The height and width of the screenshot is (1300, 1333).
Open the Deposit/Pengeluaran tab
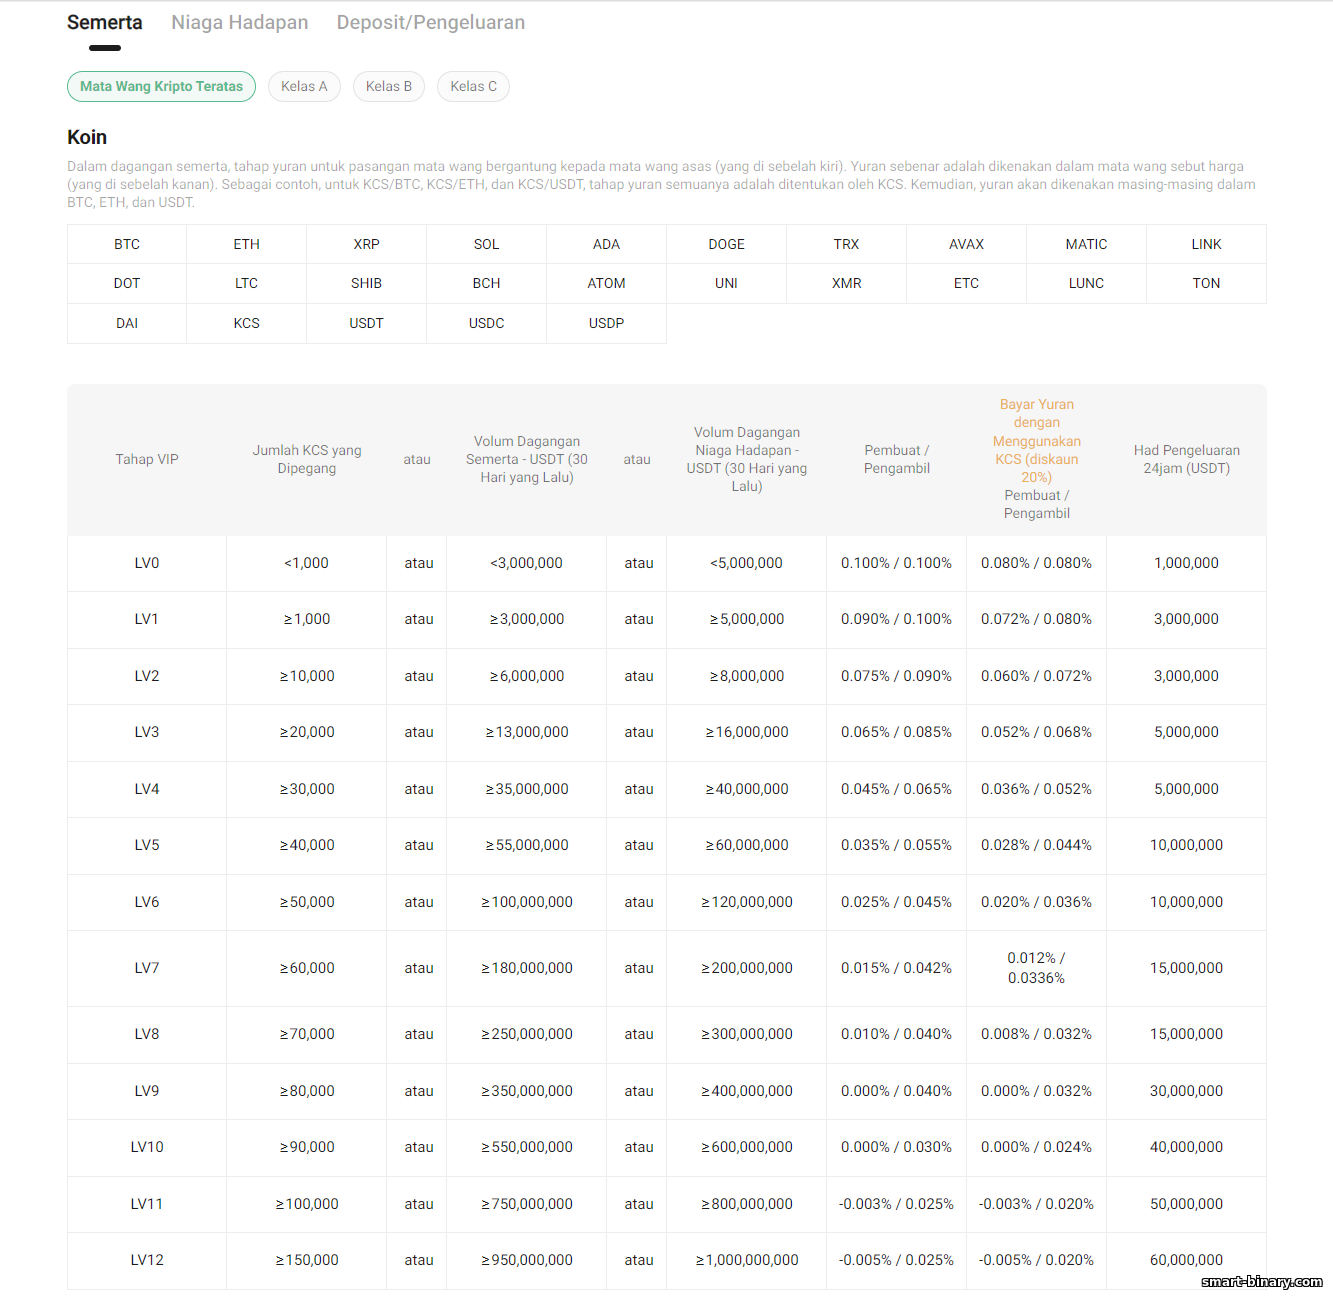(431, 23)
